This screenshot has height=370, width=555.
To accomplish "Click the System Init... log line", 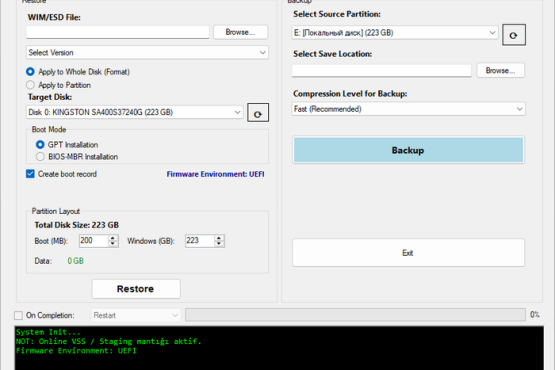I will (x=48, y=332).
